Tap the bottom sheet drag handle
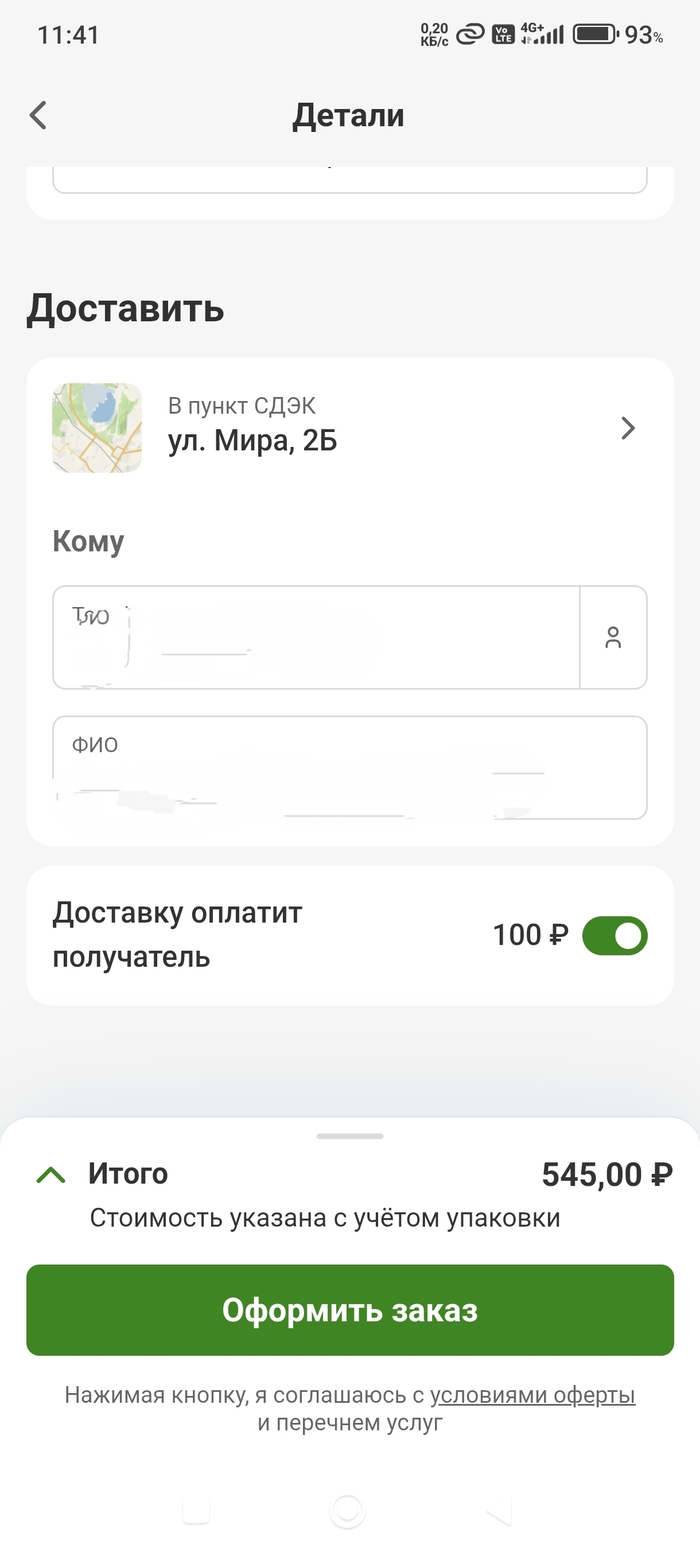The width and height of the screenshot is (700, 1556). coord(350,1136)
